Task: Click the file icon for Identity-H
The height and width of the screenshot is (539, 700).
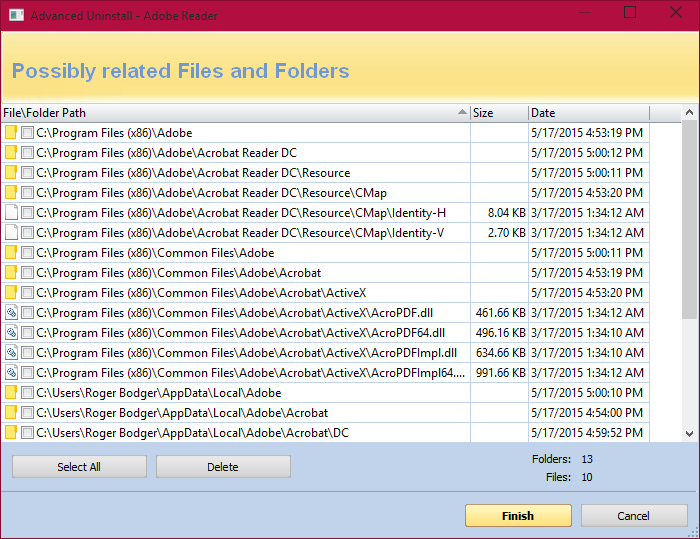Action: (11, 213)
